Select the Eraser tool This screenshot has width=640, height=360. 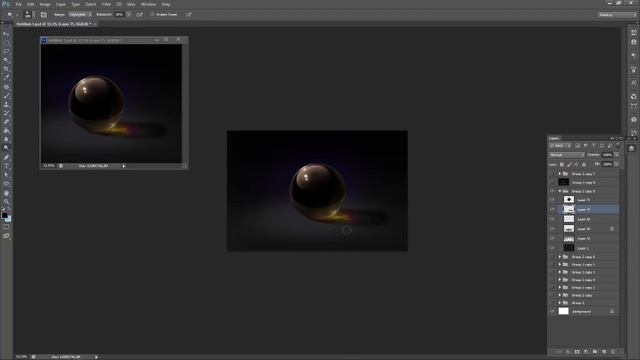coord(6,122)
